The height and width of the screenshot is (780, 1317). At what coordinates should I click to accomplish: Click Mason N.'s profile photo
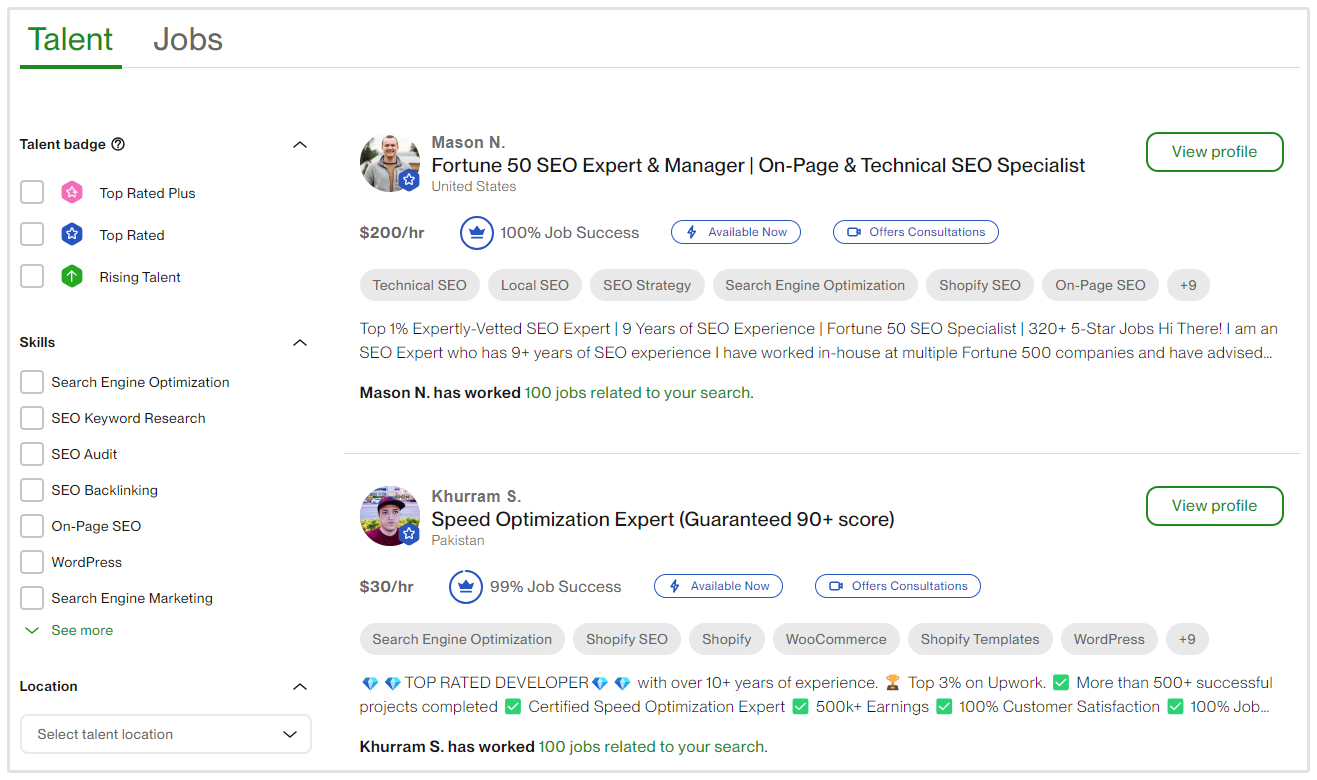(389, 162)
